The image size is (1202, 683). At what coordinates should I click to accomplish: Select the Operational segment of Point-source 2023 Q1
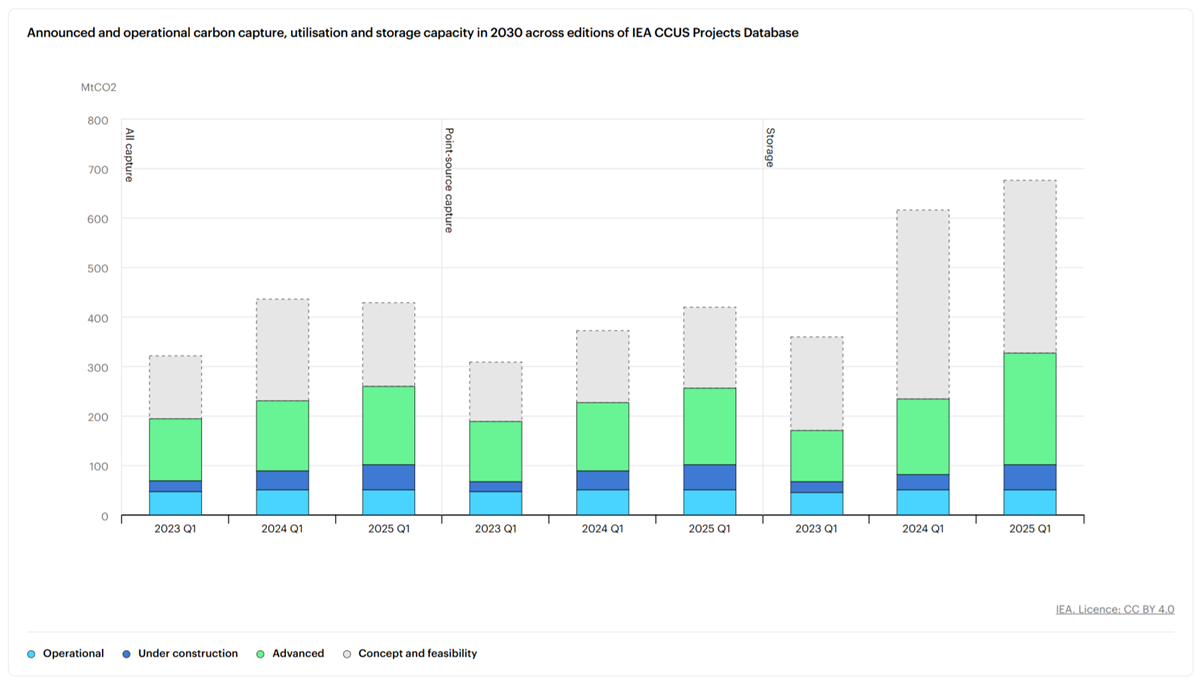496,504
